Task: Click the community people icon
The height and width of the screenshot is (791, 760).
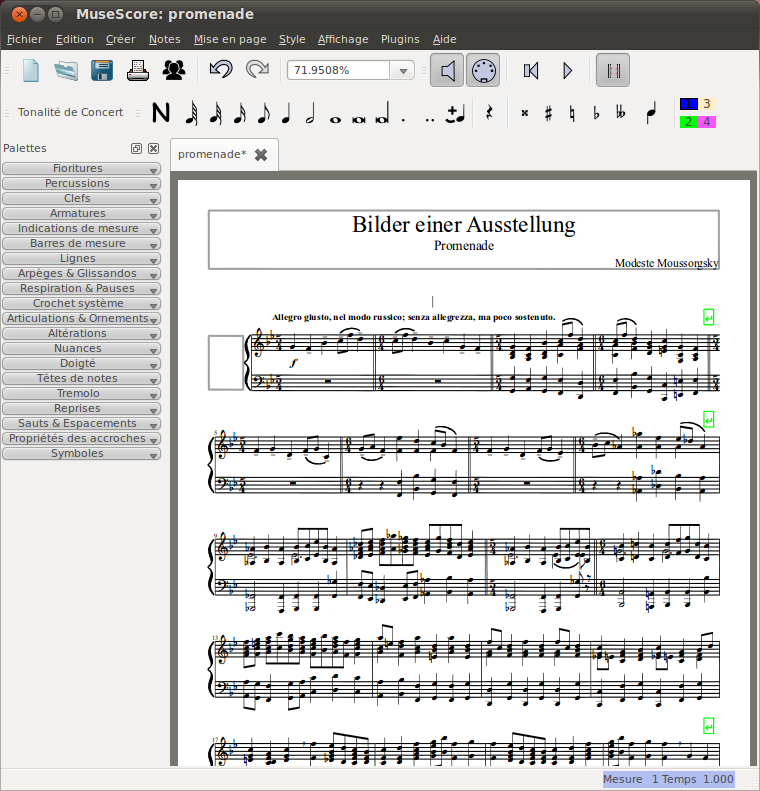Action: tap(173, 70)
